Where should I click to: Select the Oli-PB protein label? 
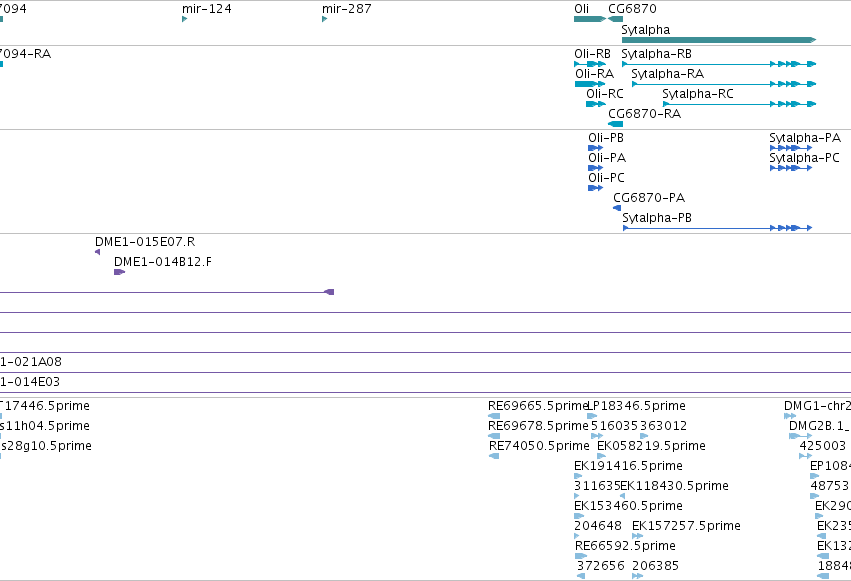coord(606,138)
